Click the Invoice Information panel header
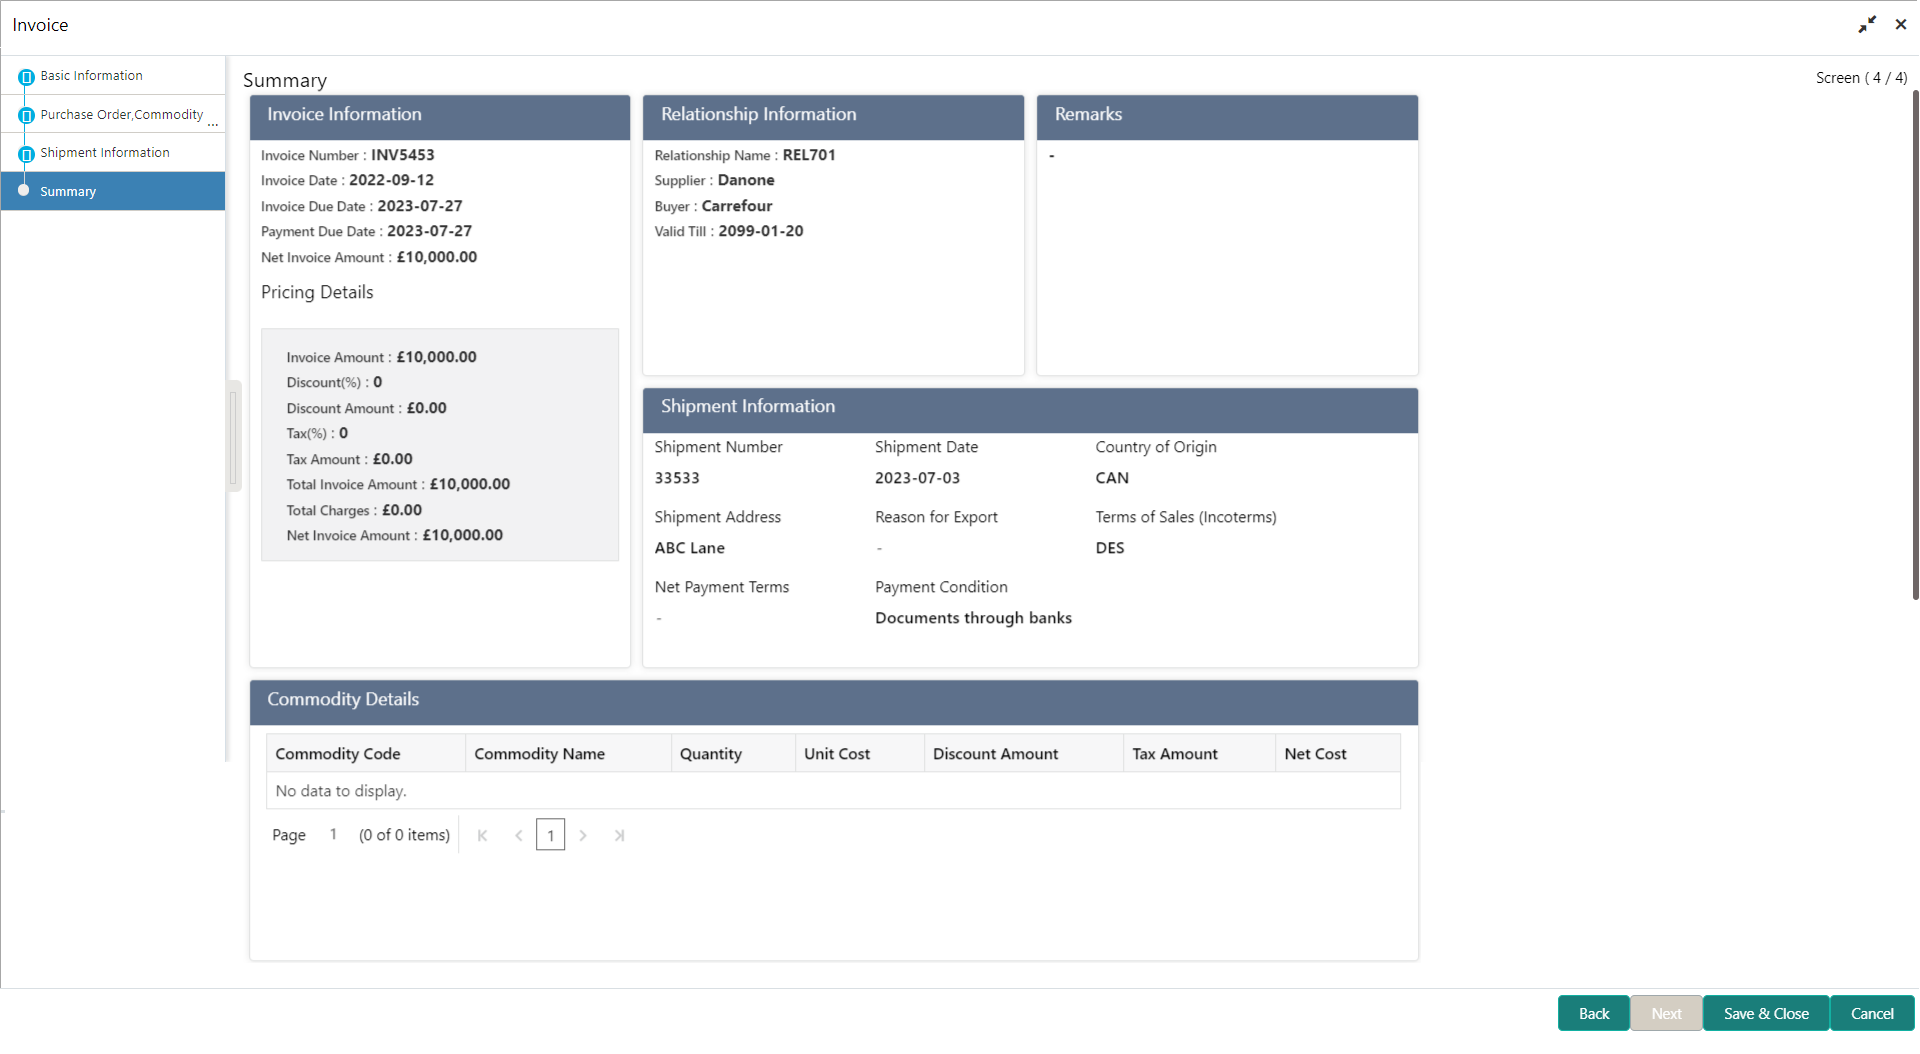 click(x=440, y=117)
